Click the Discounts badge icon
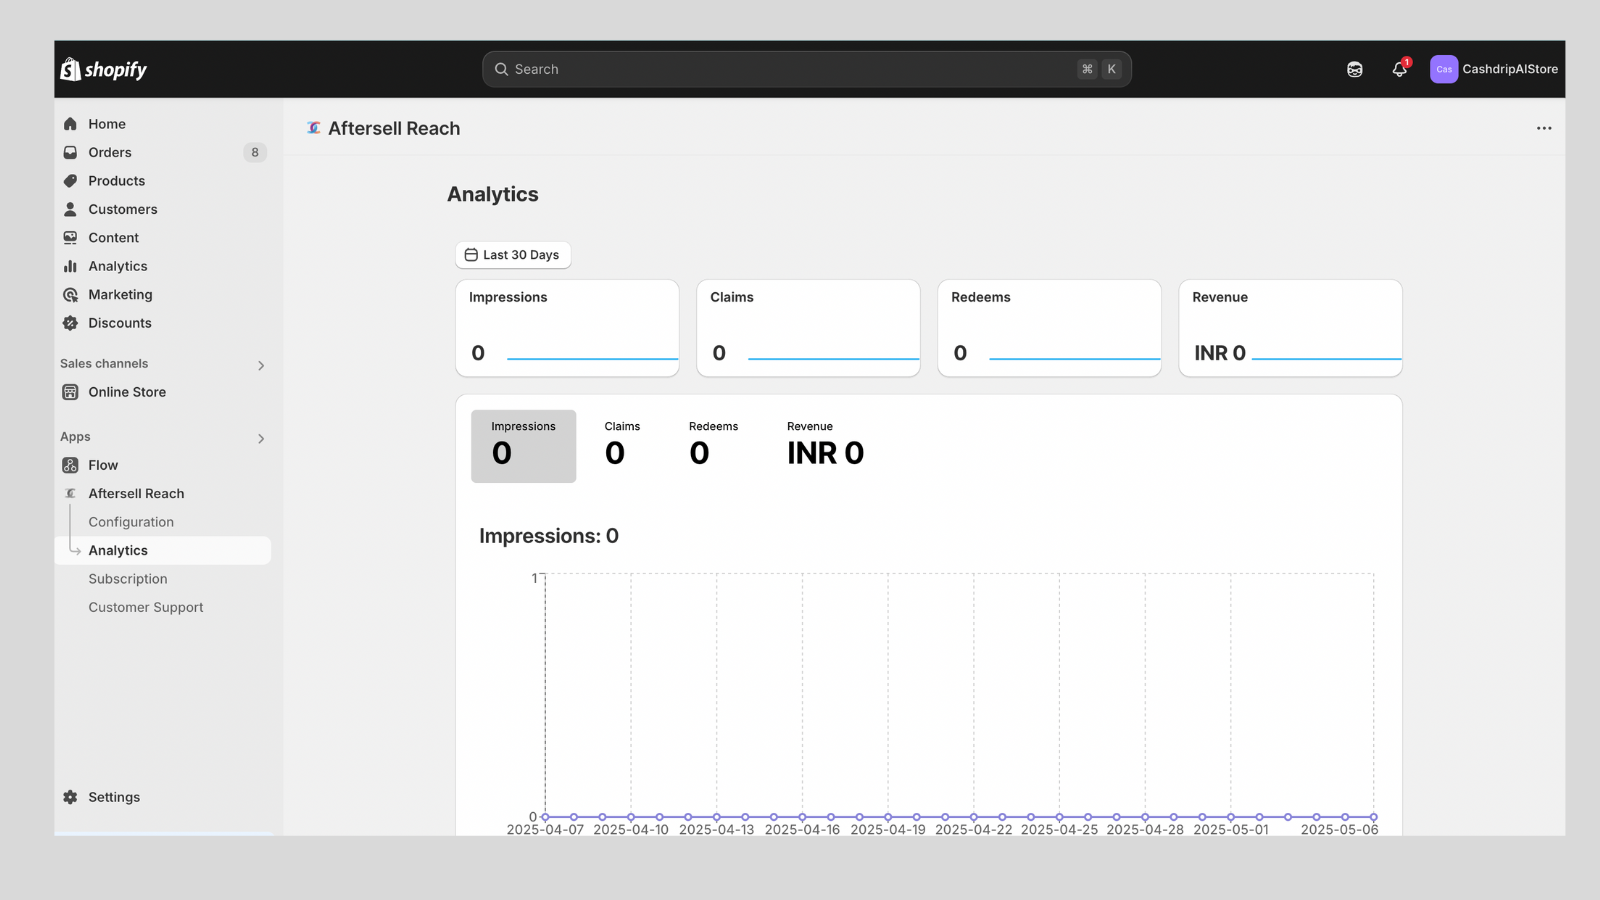 pos(70,323)
